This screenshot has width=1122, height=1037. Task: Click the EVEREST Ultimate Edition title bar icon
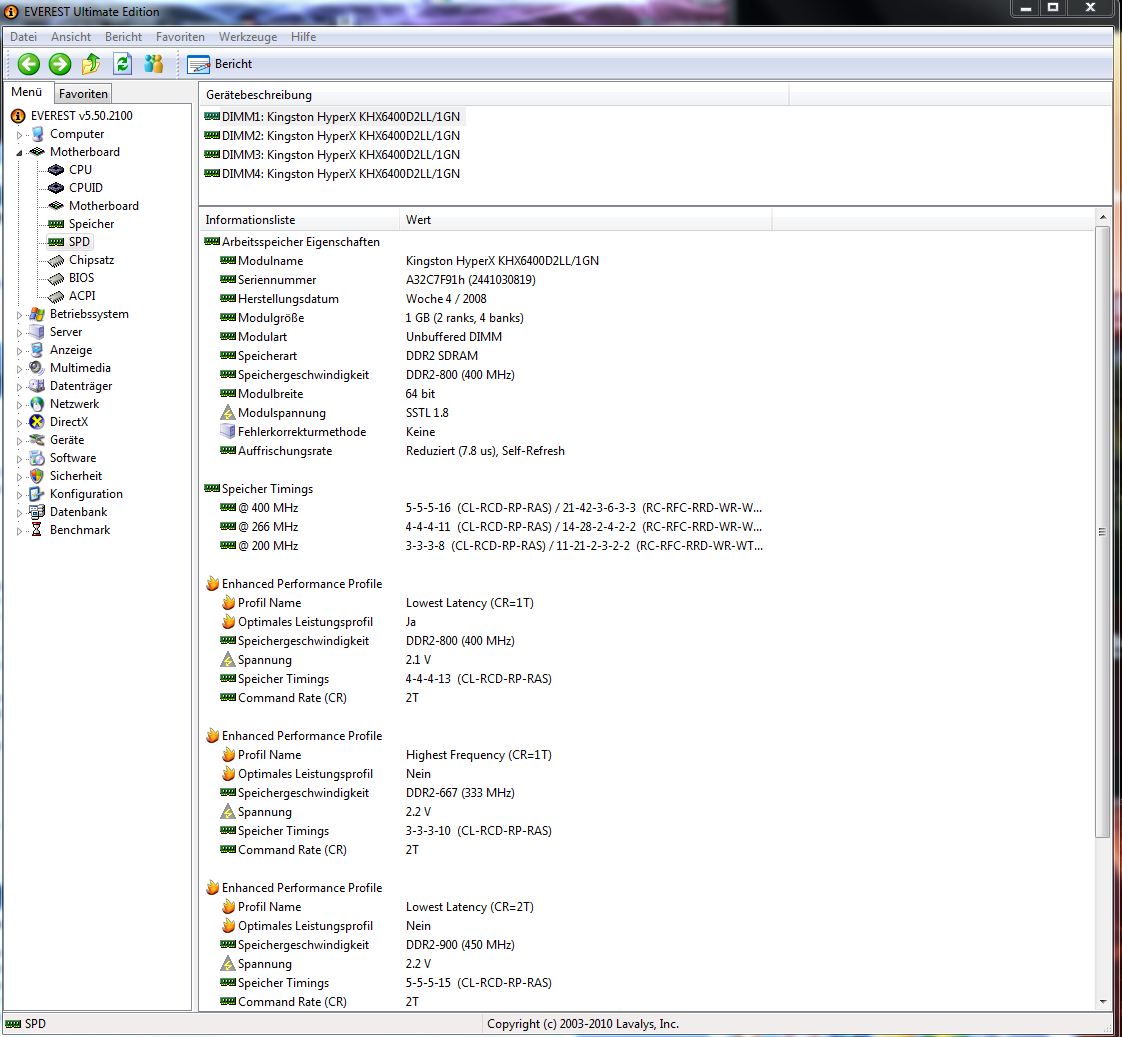(x=11, y=11)
